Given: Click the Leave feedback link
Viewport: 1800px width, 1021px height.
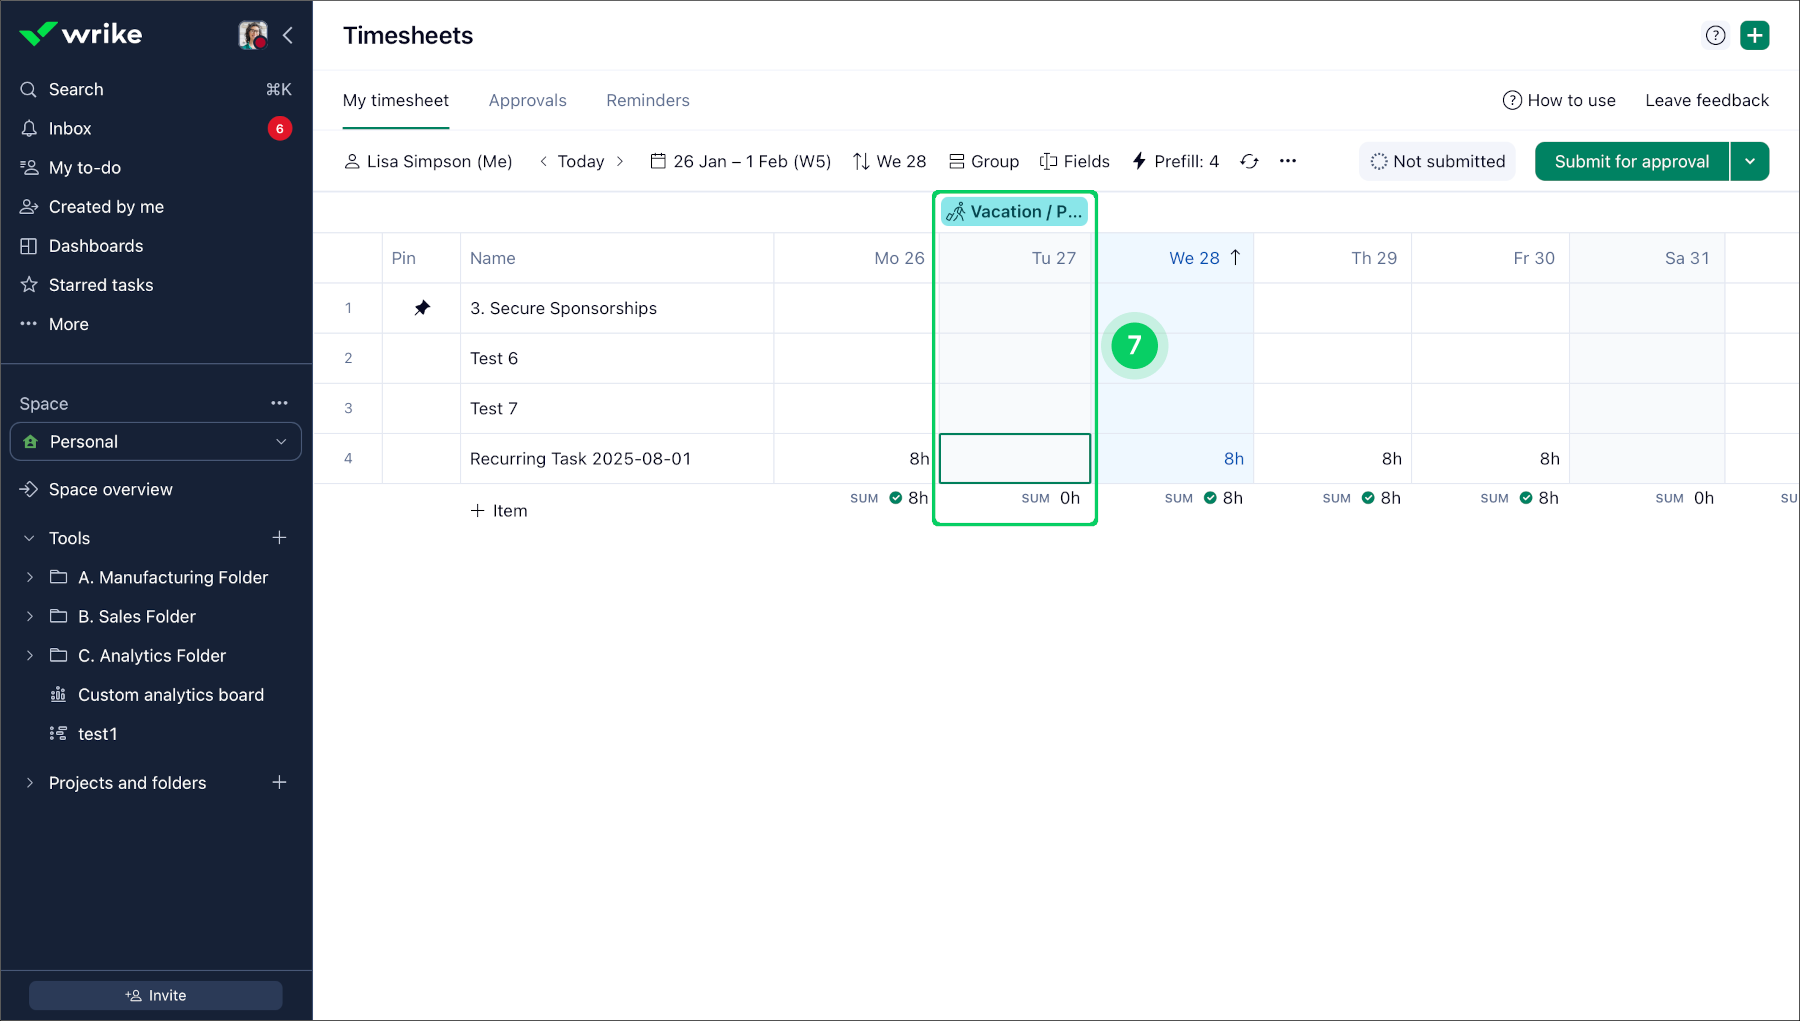Looking at the screenshot, I should point(1706,100).
